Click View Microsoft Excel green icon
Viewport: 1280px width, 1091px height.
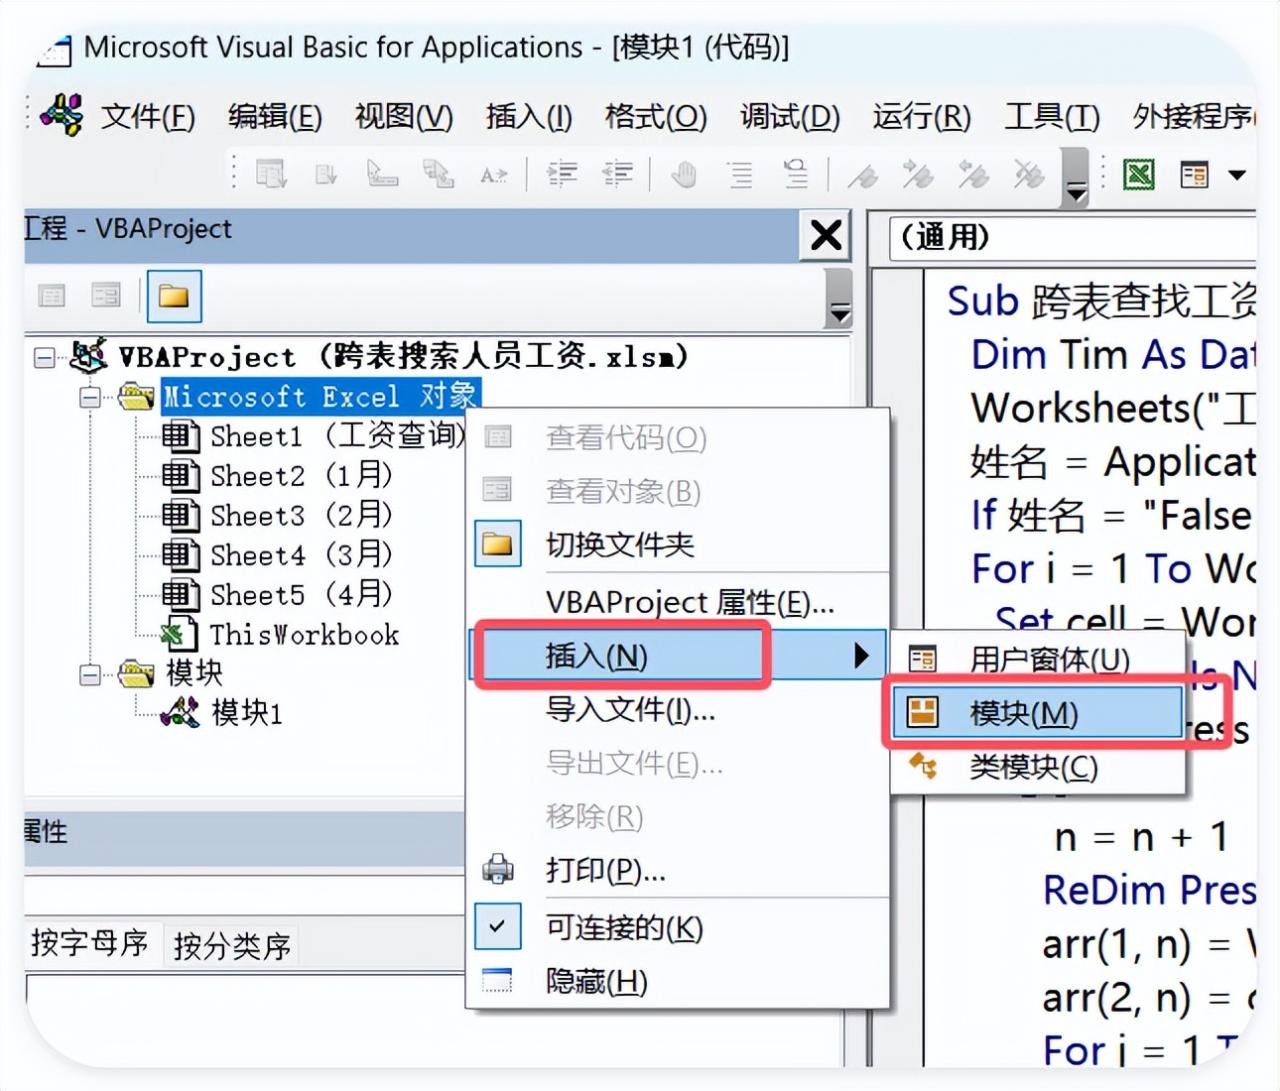coord(1139,175)
